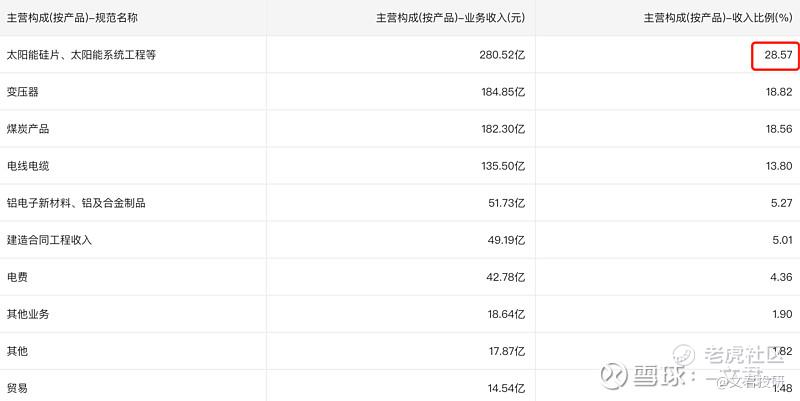Click the 18.56 ratio cell
The width and height of the screenshot is (800, 401).
779,129
